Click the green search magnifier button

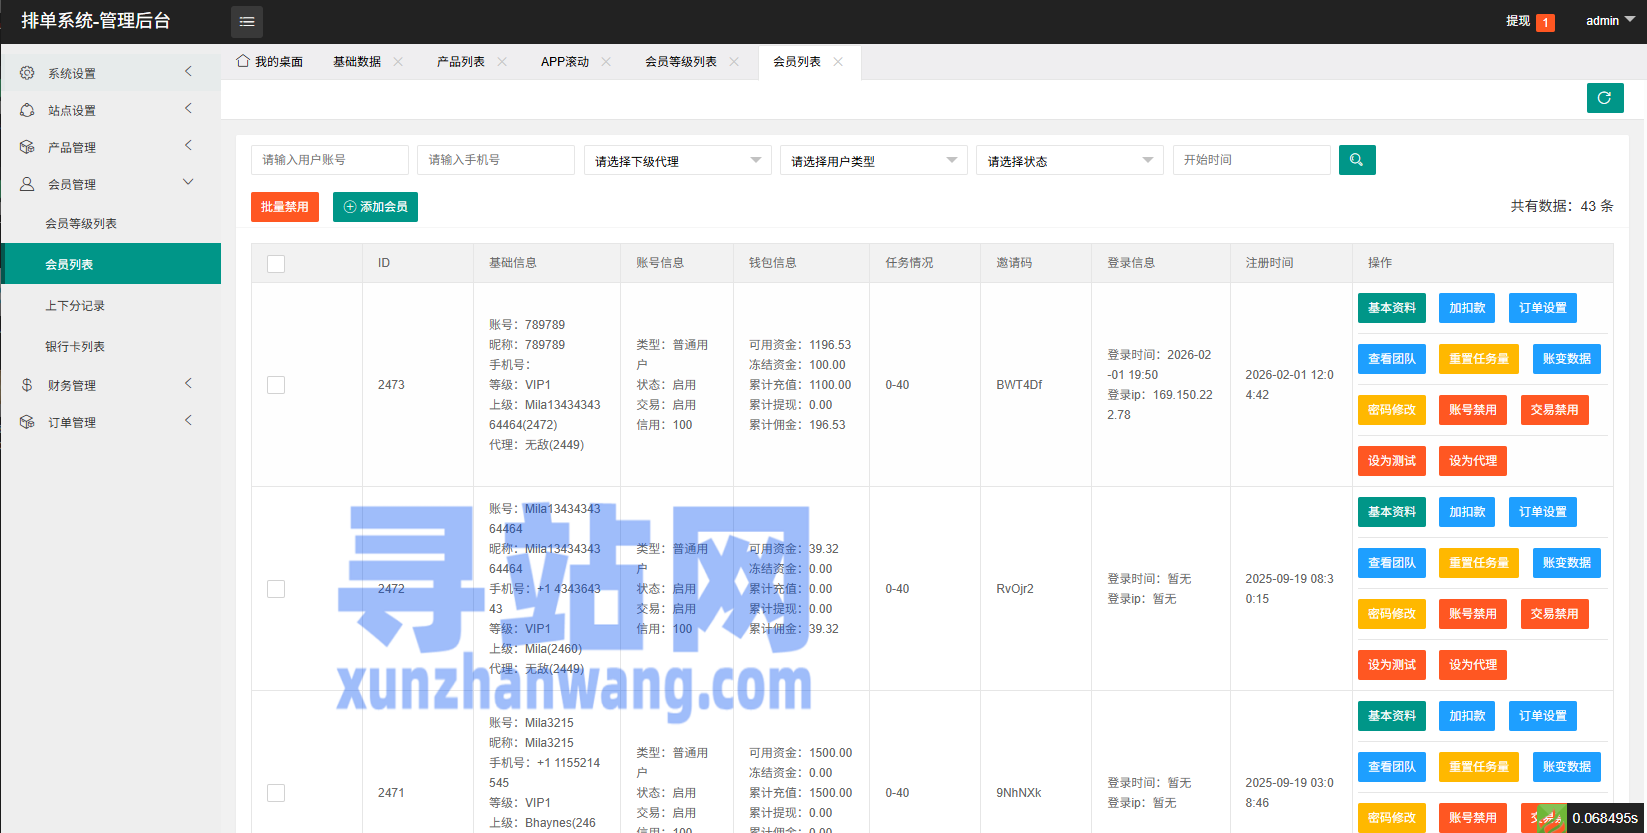(x=1356, y=160)
